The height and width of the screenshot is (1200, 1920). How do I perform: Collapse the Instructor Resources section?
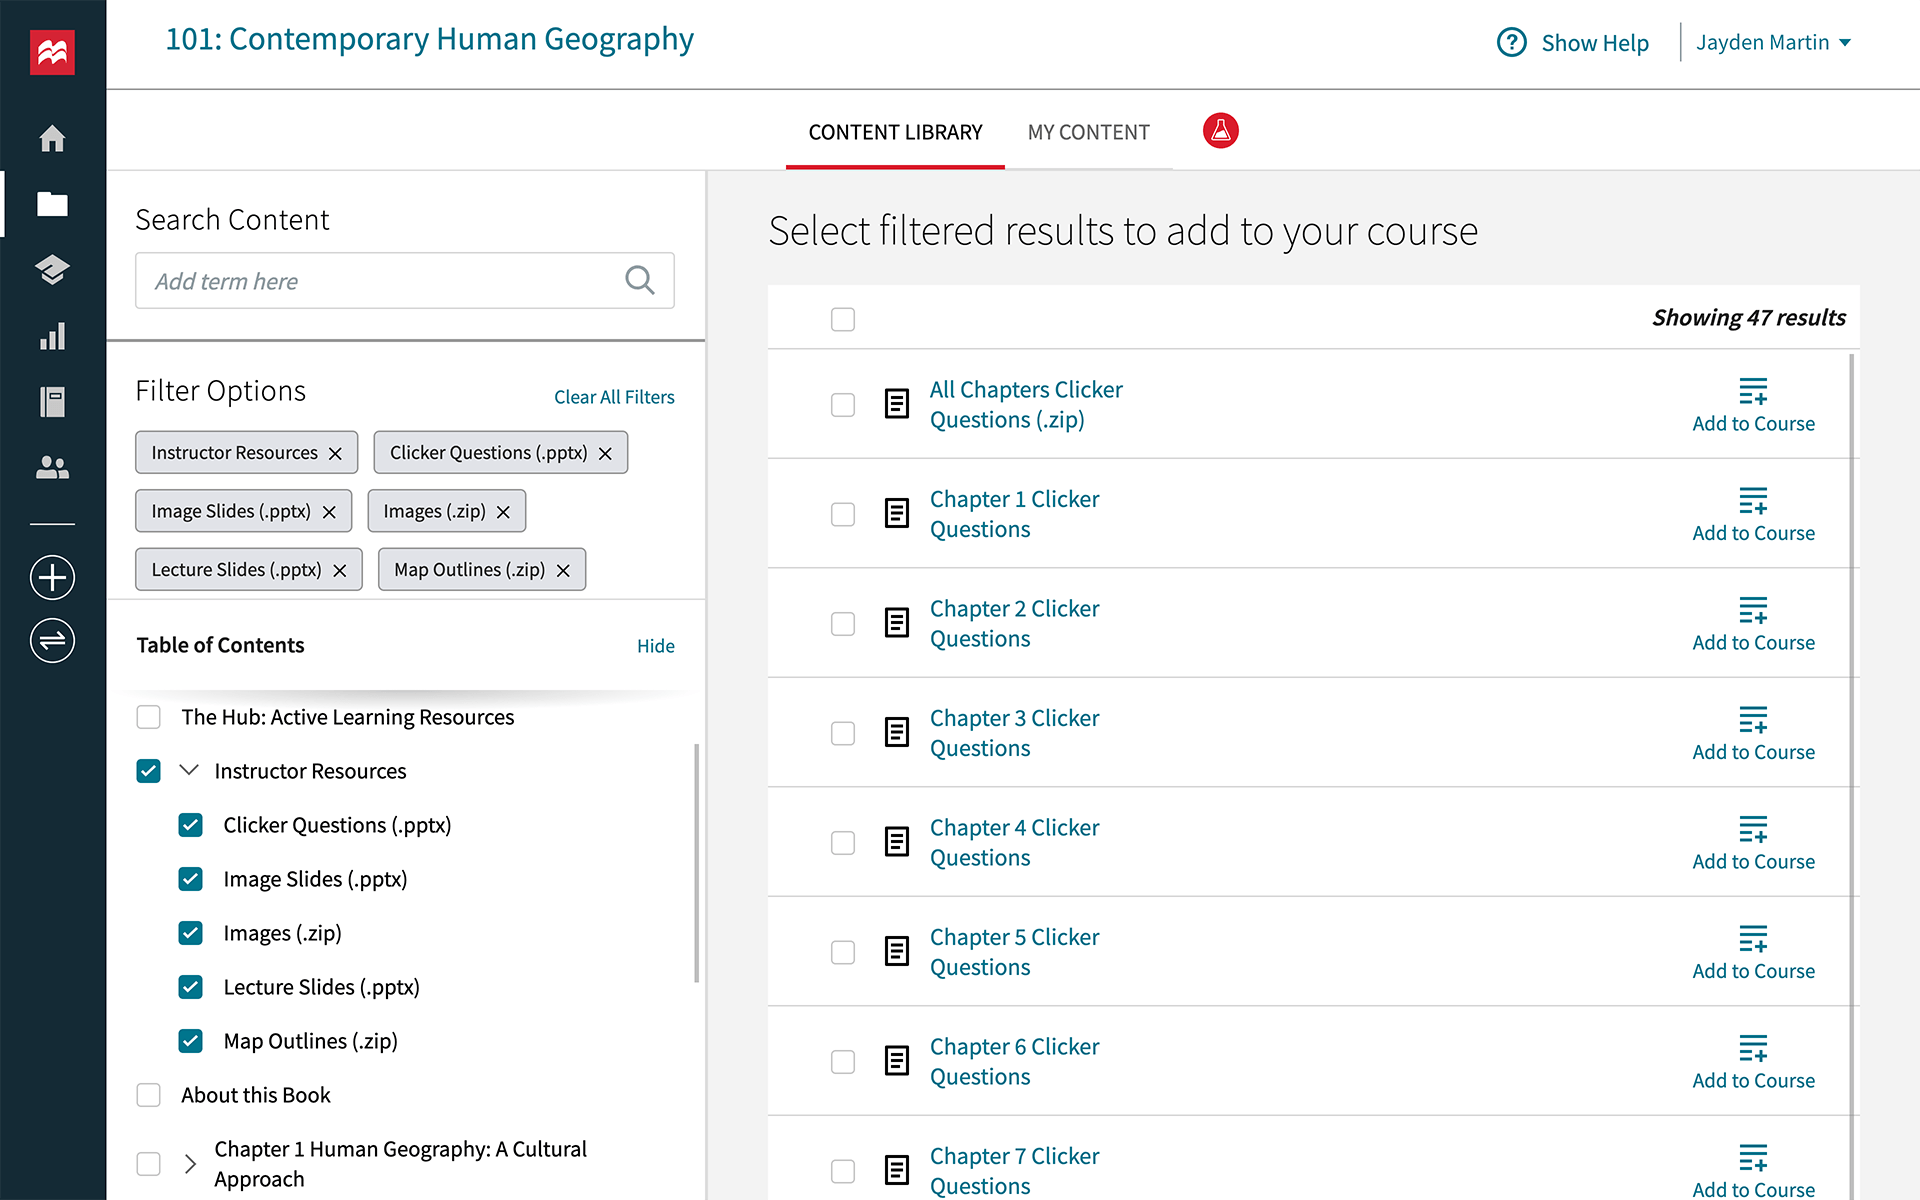coord(188,770)
